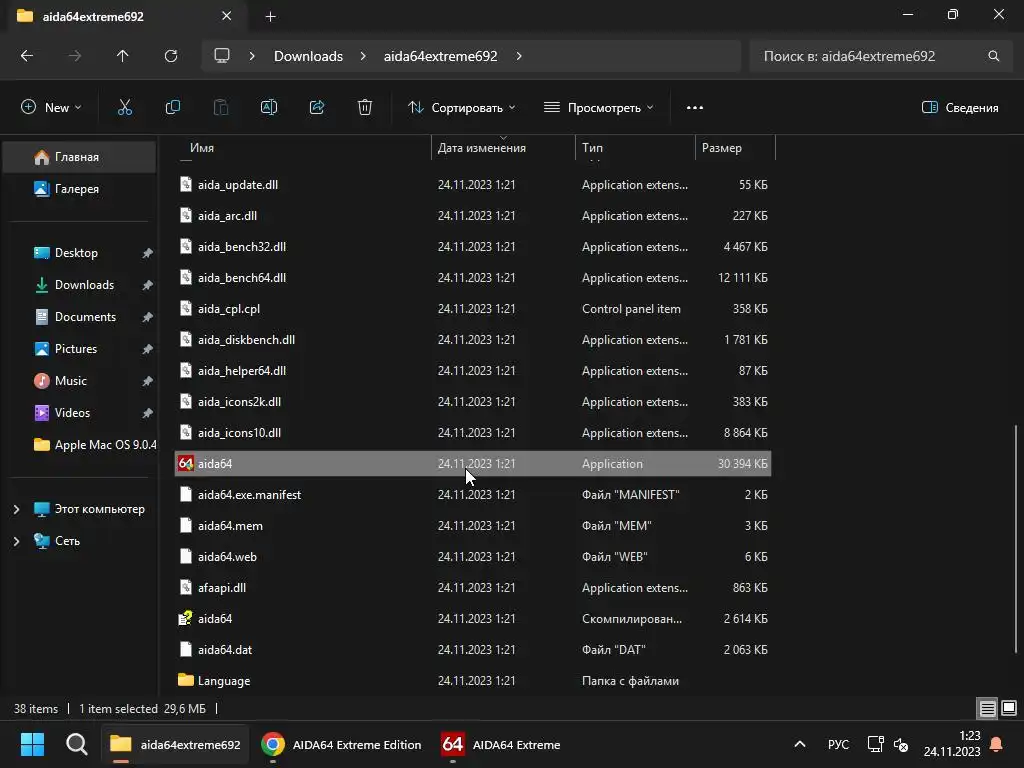The height and width of the screenshot is (768, 1024).
Task: Open the three-dots more options menu
Action: pos(695,107)
